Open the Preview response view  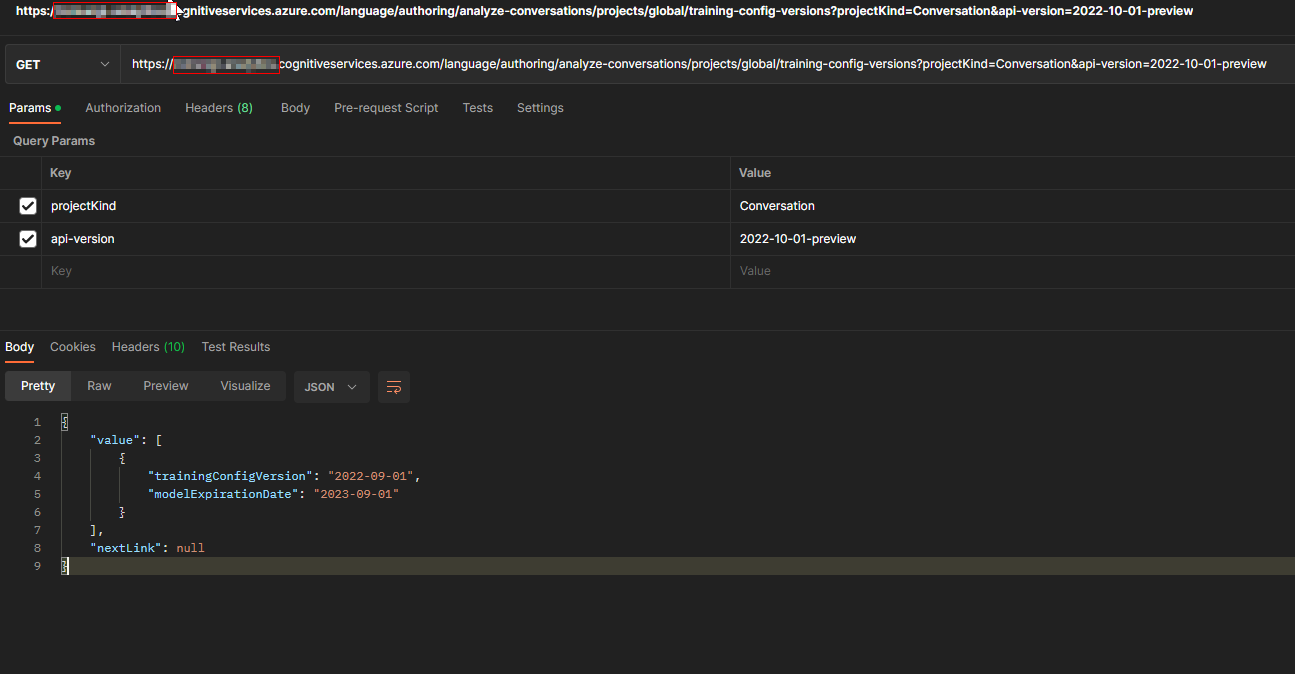tap(165, 385)
